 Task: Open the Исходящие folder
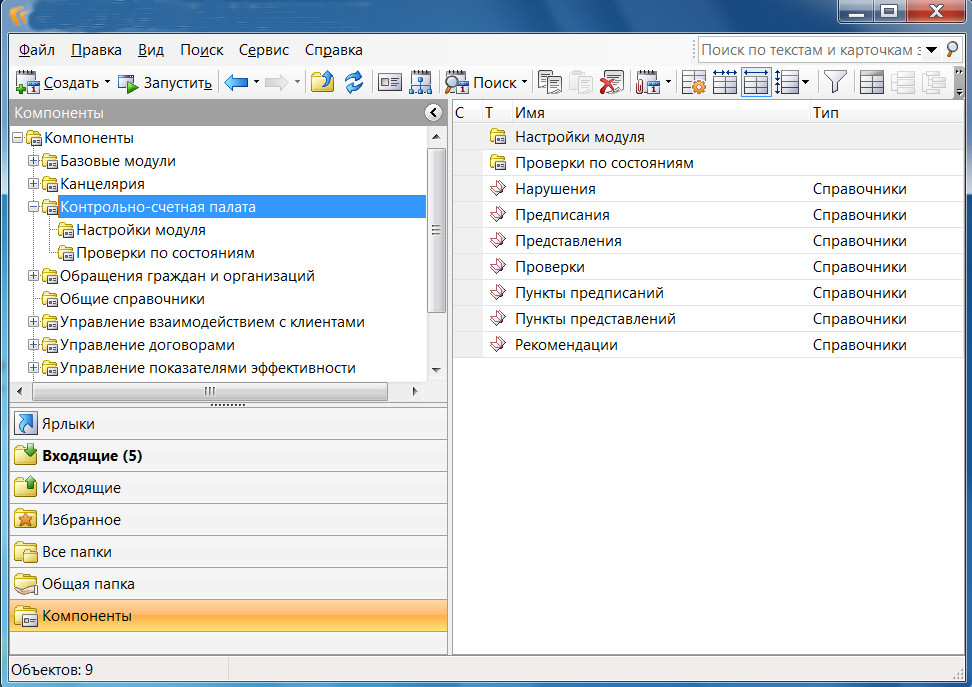[228, 488]
